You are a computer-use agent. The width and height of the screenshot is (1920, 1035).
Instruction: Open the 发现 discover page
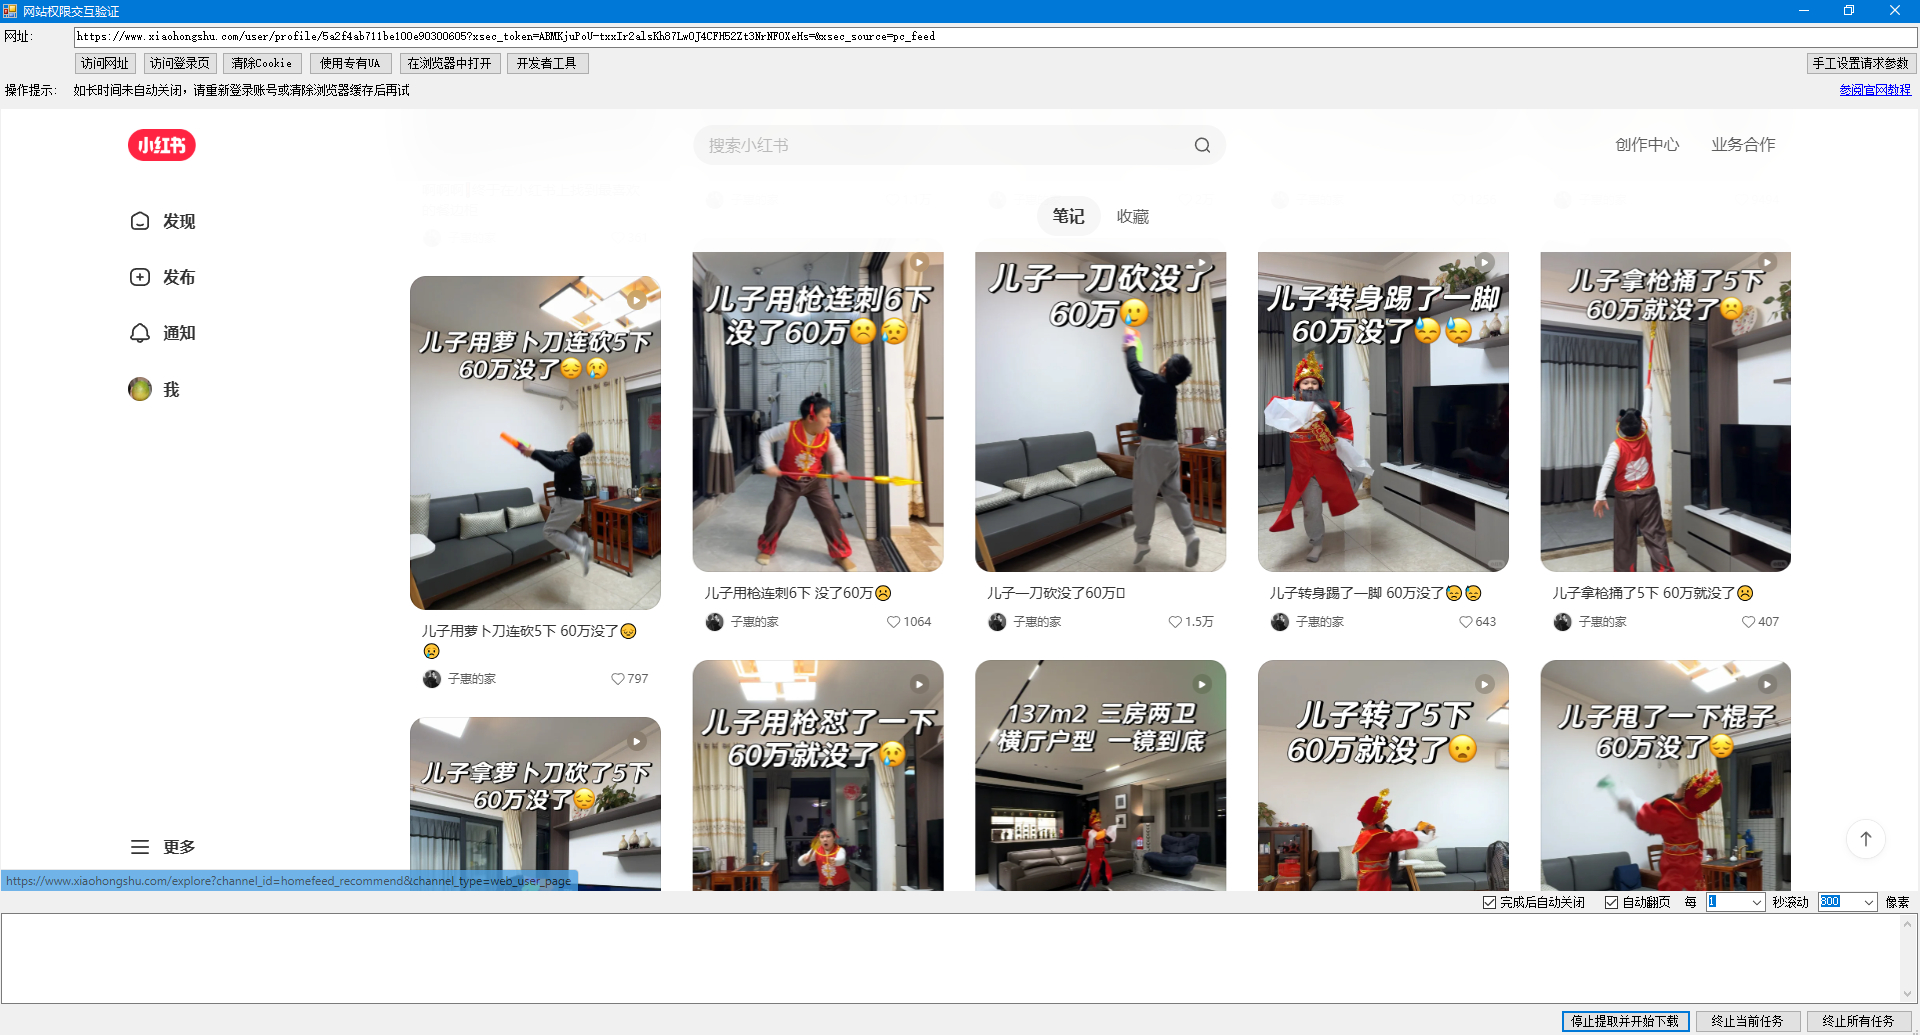[163, 221]
